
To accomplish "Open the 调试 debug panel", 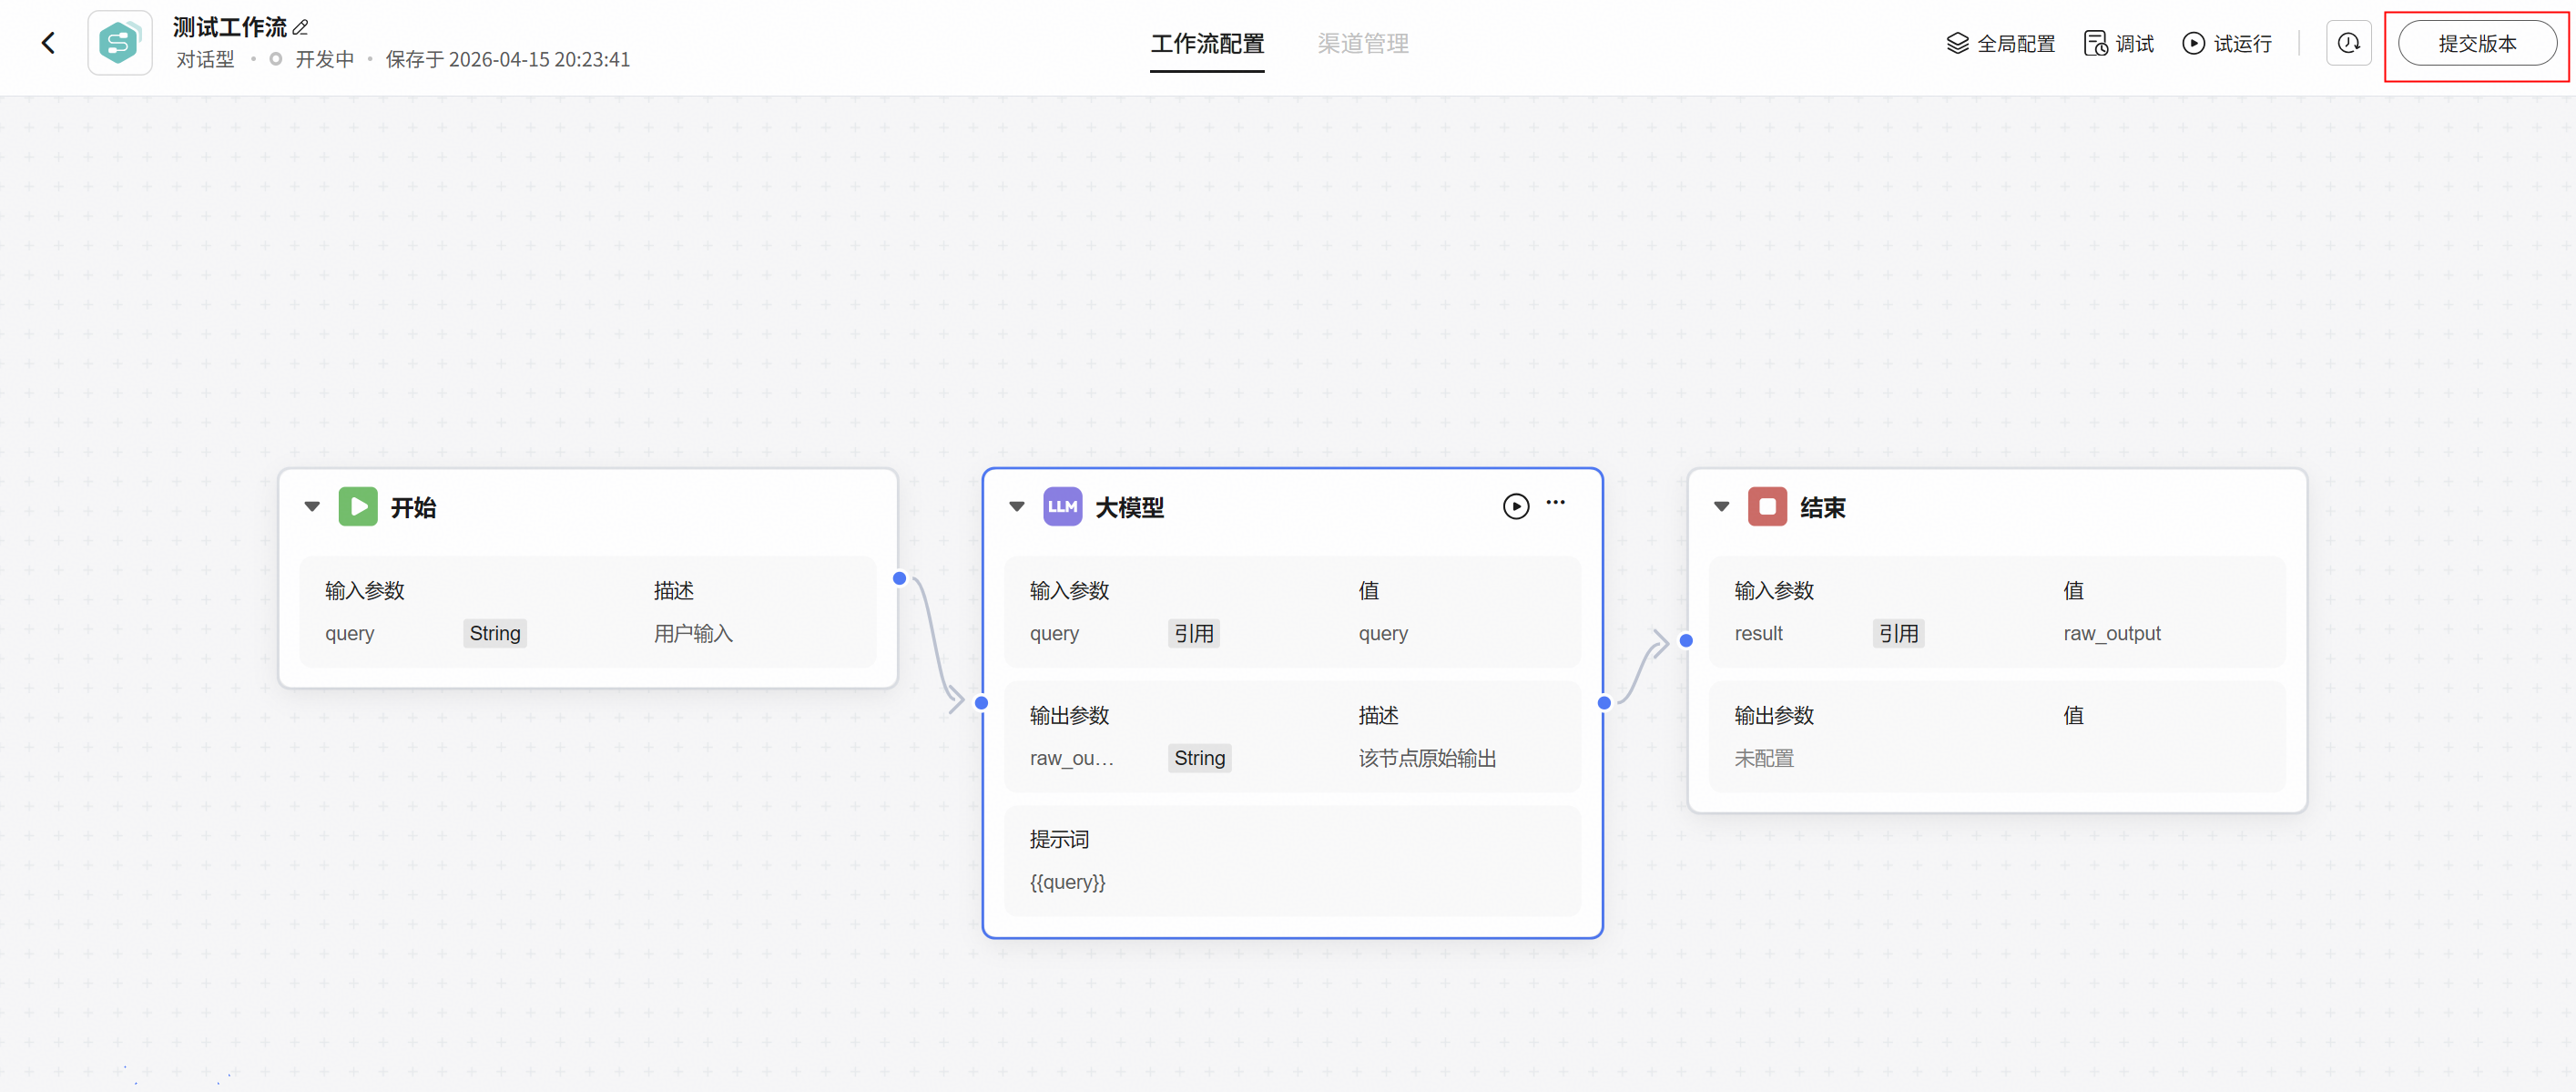I will (2118, 43).
